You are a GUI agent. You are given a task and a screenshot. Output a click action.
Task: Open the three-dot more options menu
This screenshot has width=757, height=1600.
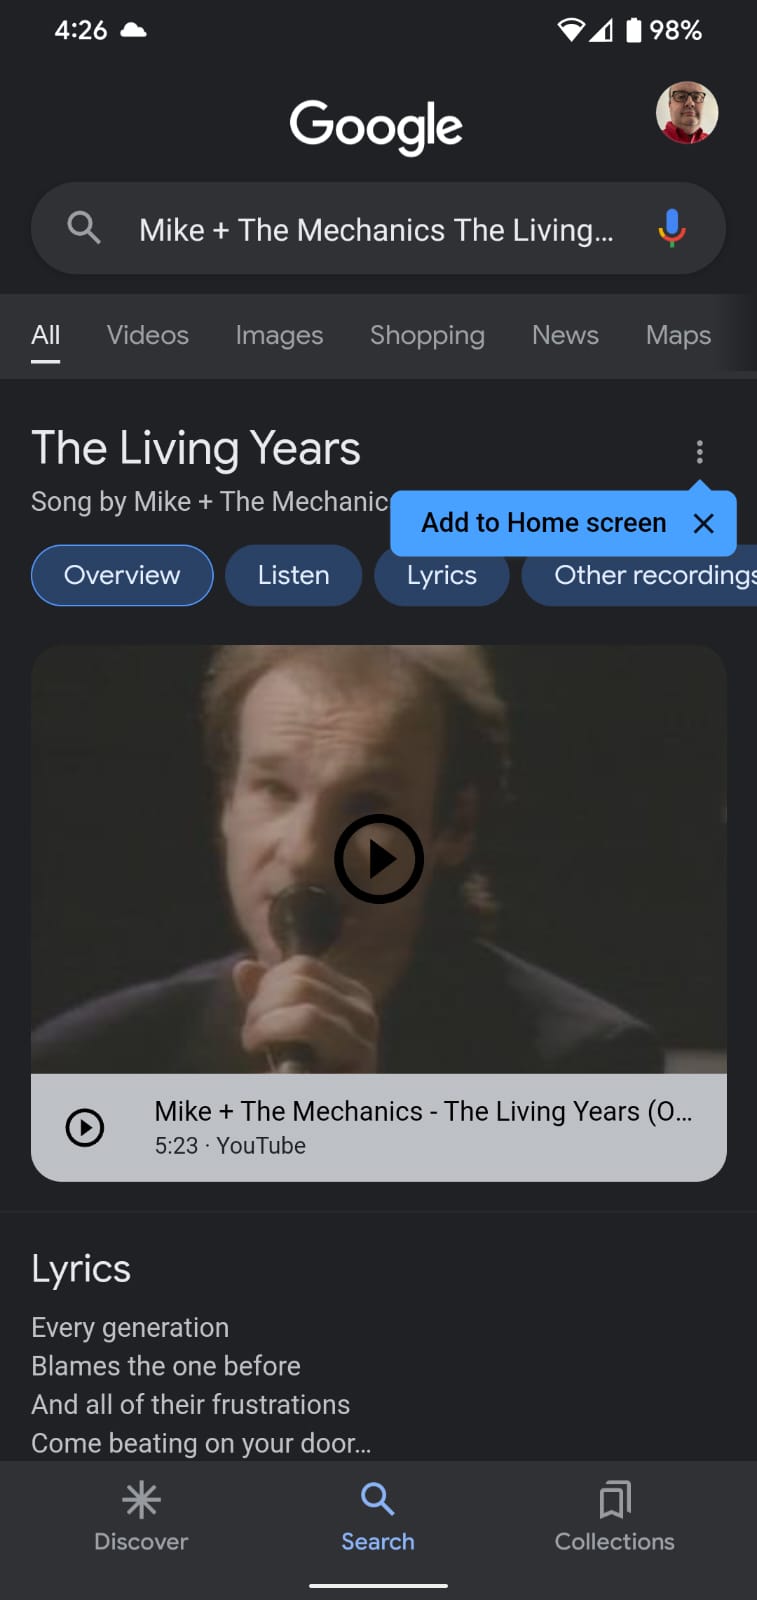click(x=700, y=452)
